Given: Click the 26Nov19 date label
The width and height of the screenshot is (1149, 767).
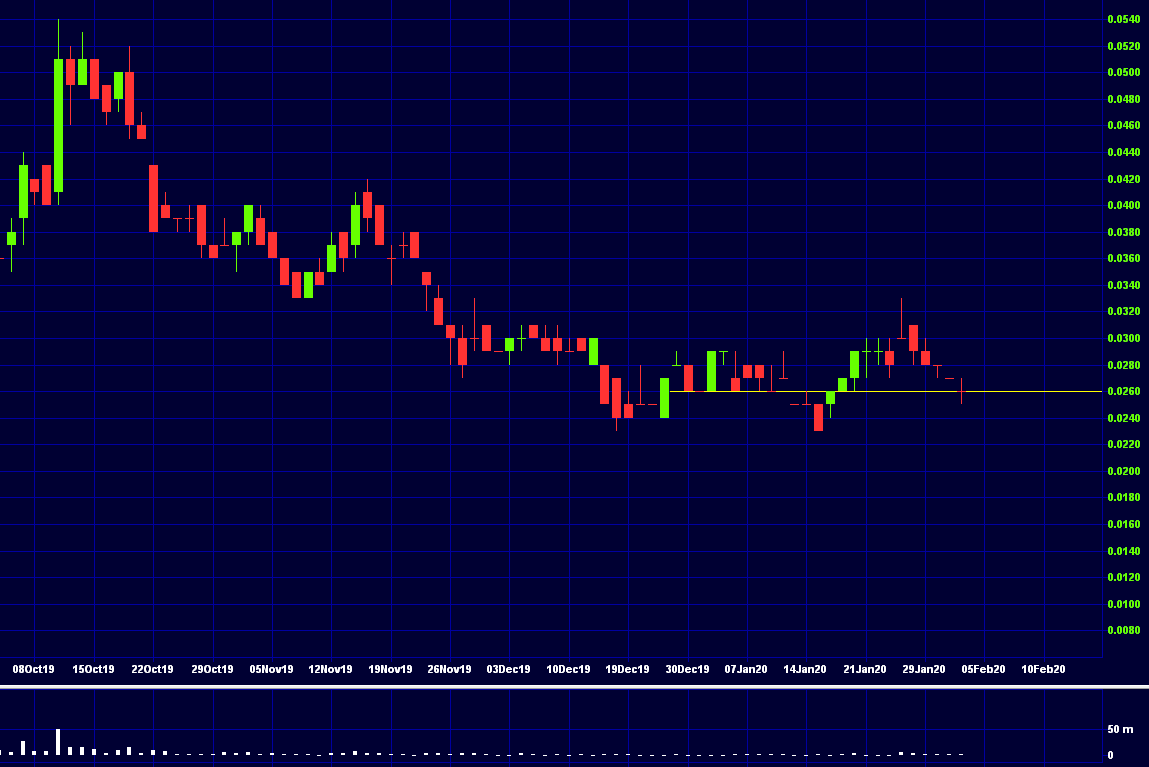Looking at the screenshot, I should point(449,670).
